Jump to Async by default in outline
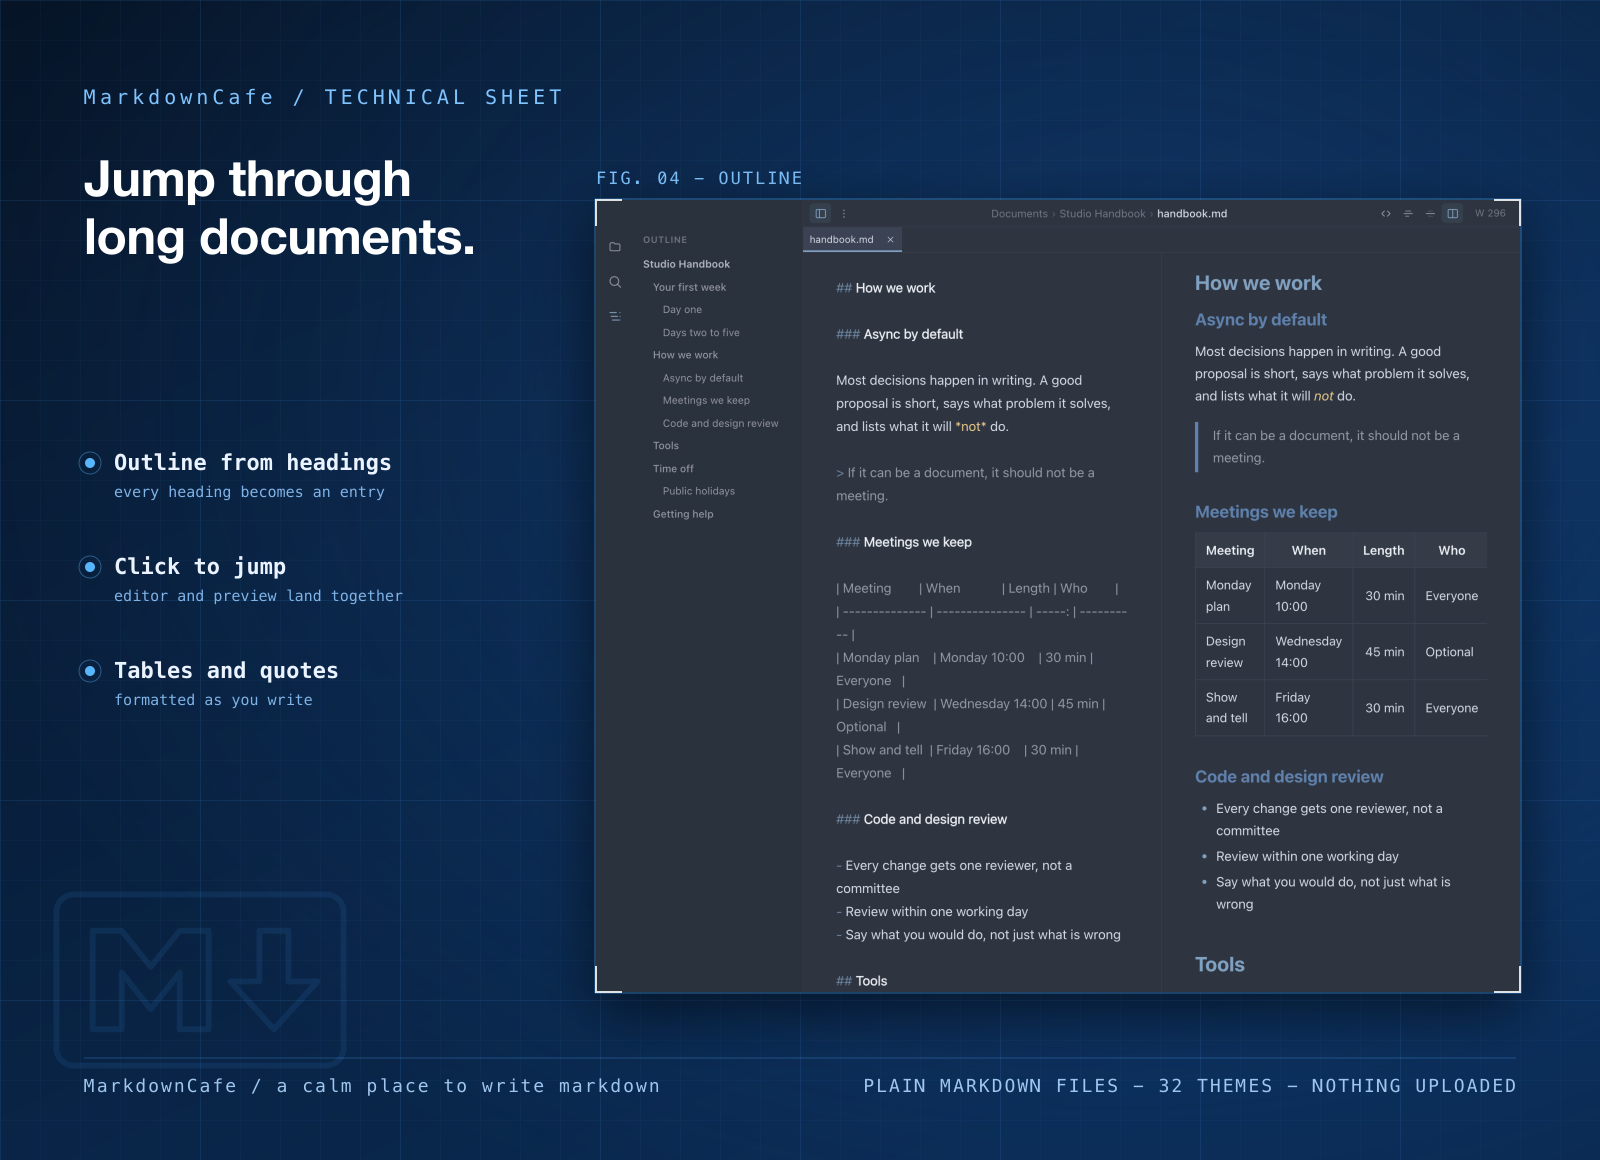Viewport: 1600px width, 1160px height. pyautogui.click(x=702, y=378)
